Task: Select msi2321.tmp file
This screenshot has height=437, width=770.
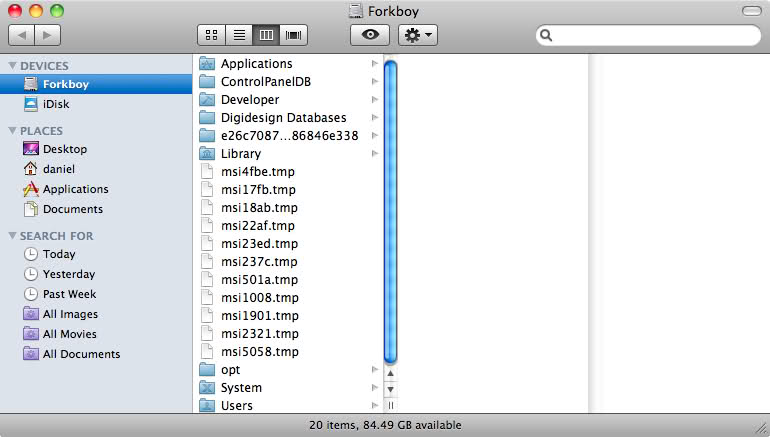Action: [x=289, y=334]
